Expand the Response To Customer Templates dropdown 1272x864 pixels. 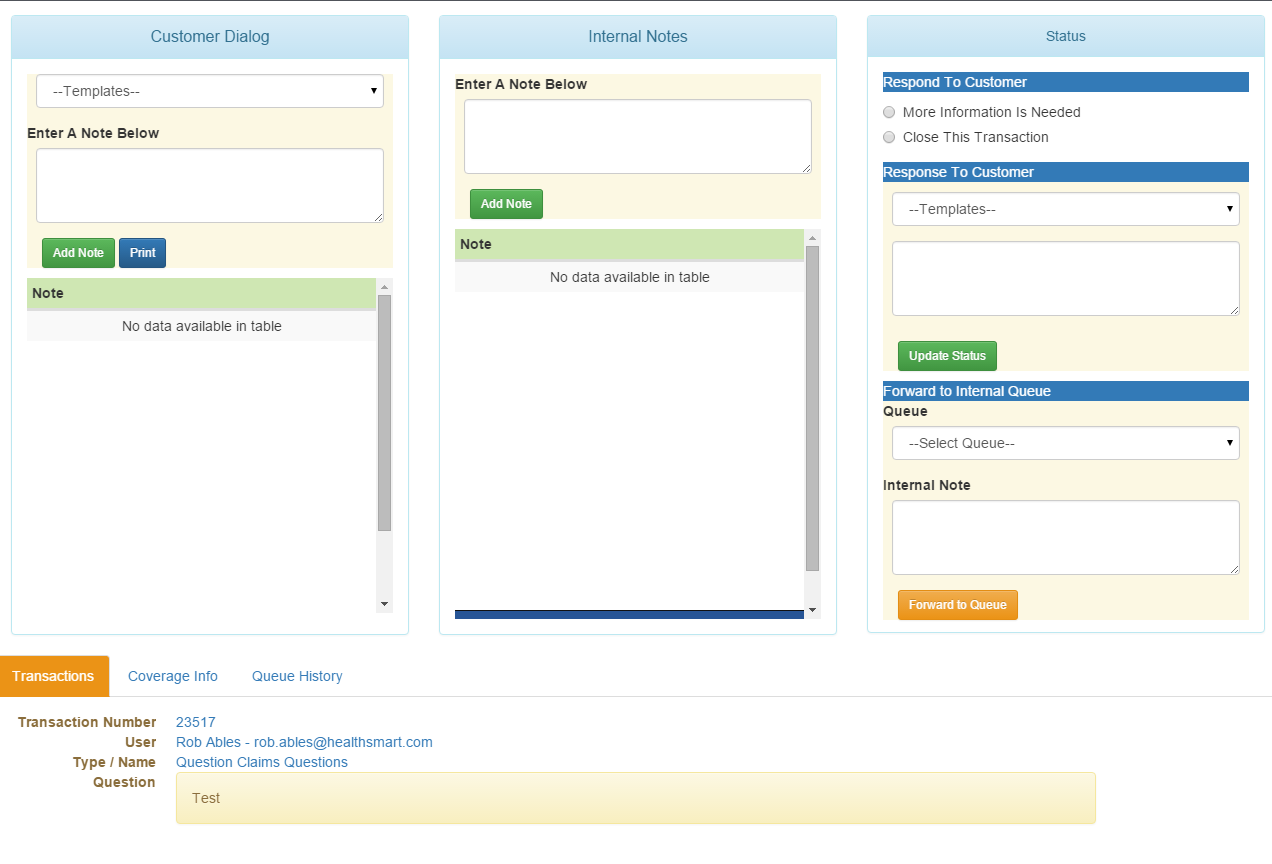coord(1065,209)
